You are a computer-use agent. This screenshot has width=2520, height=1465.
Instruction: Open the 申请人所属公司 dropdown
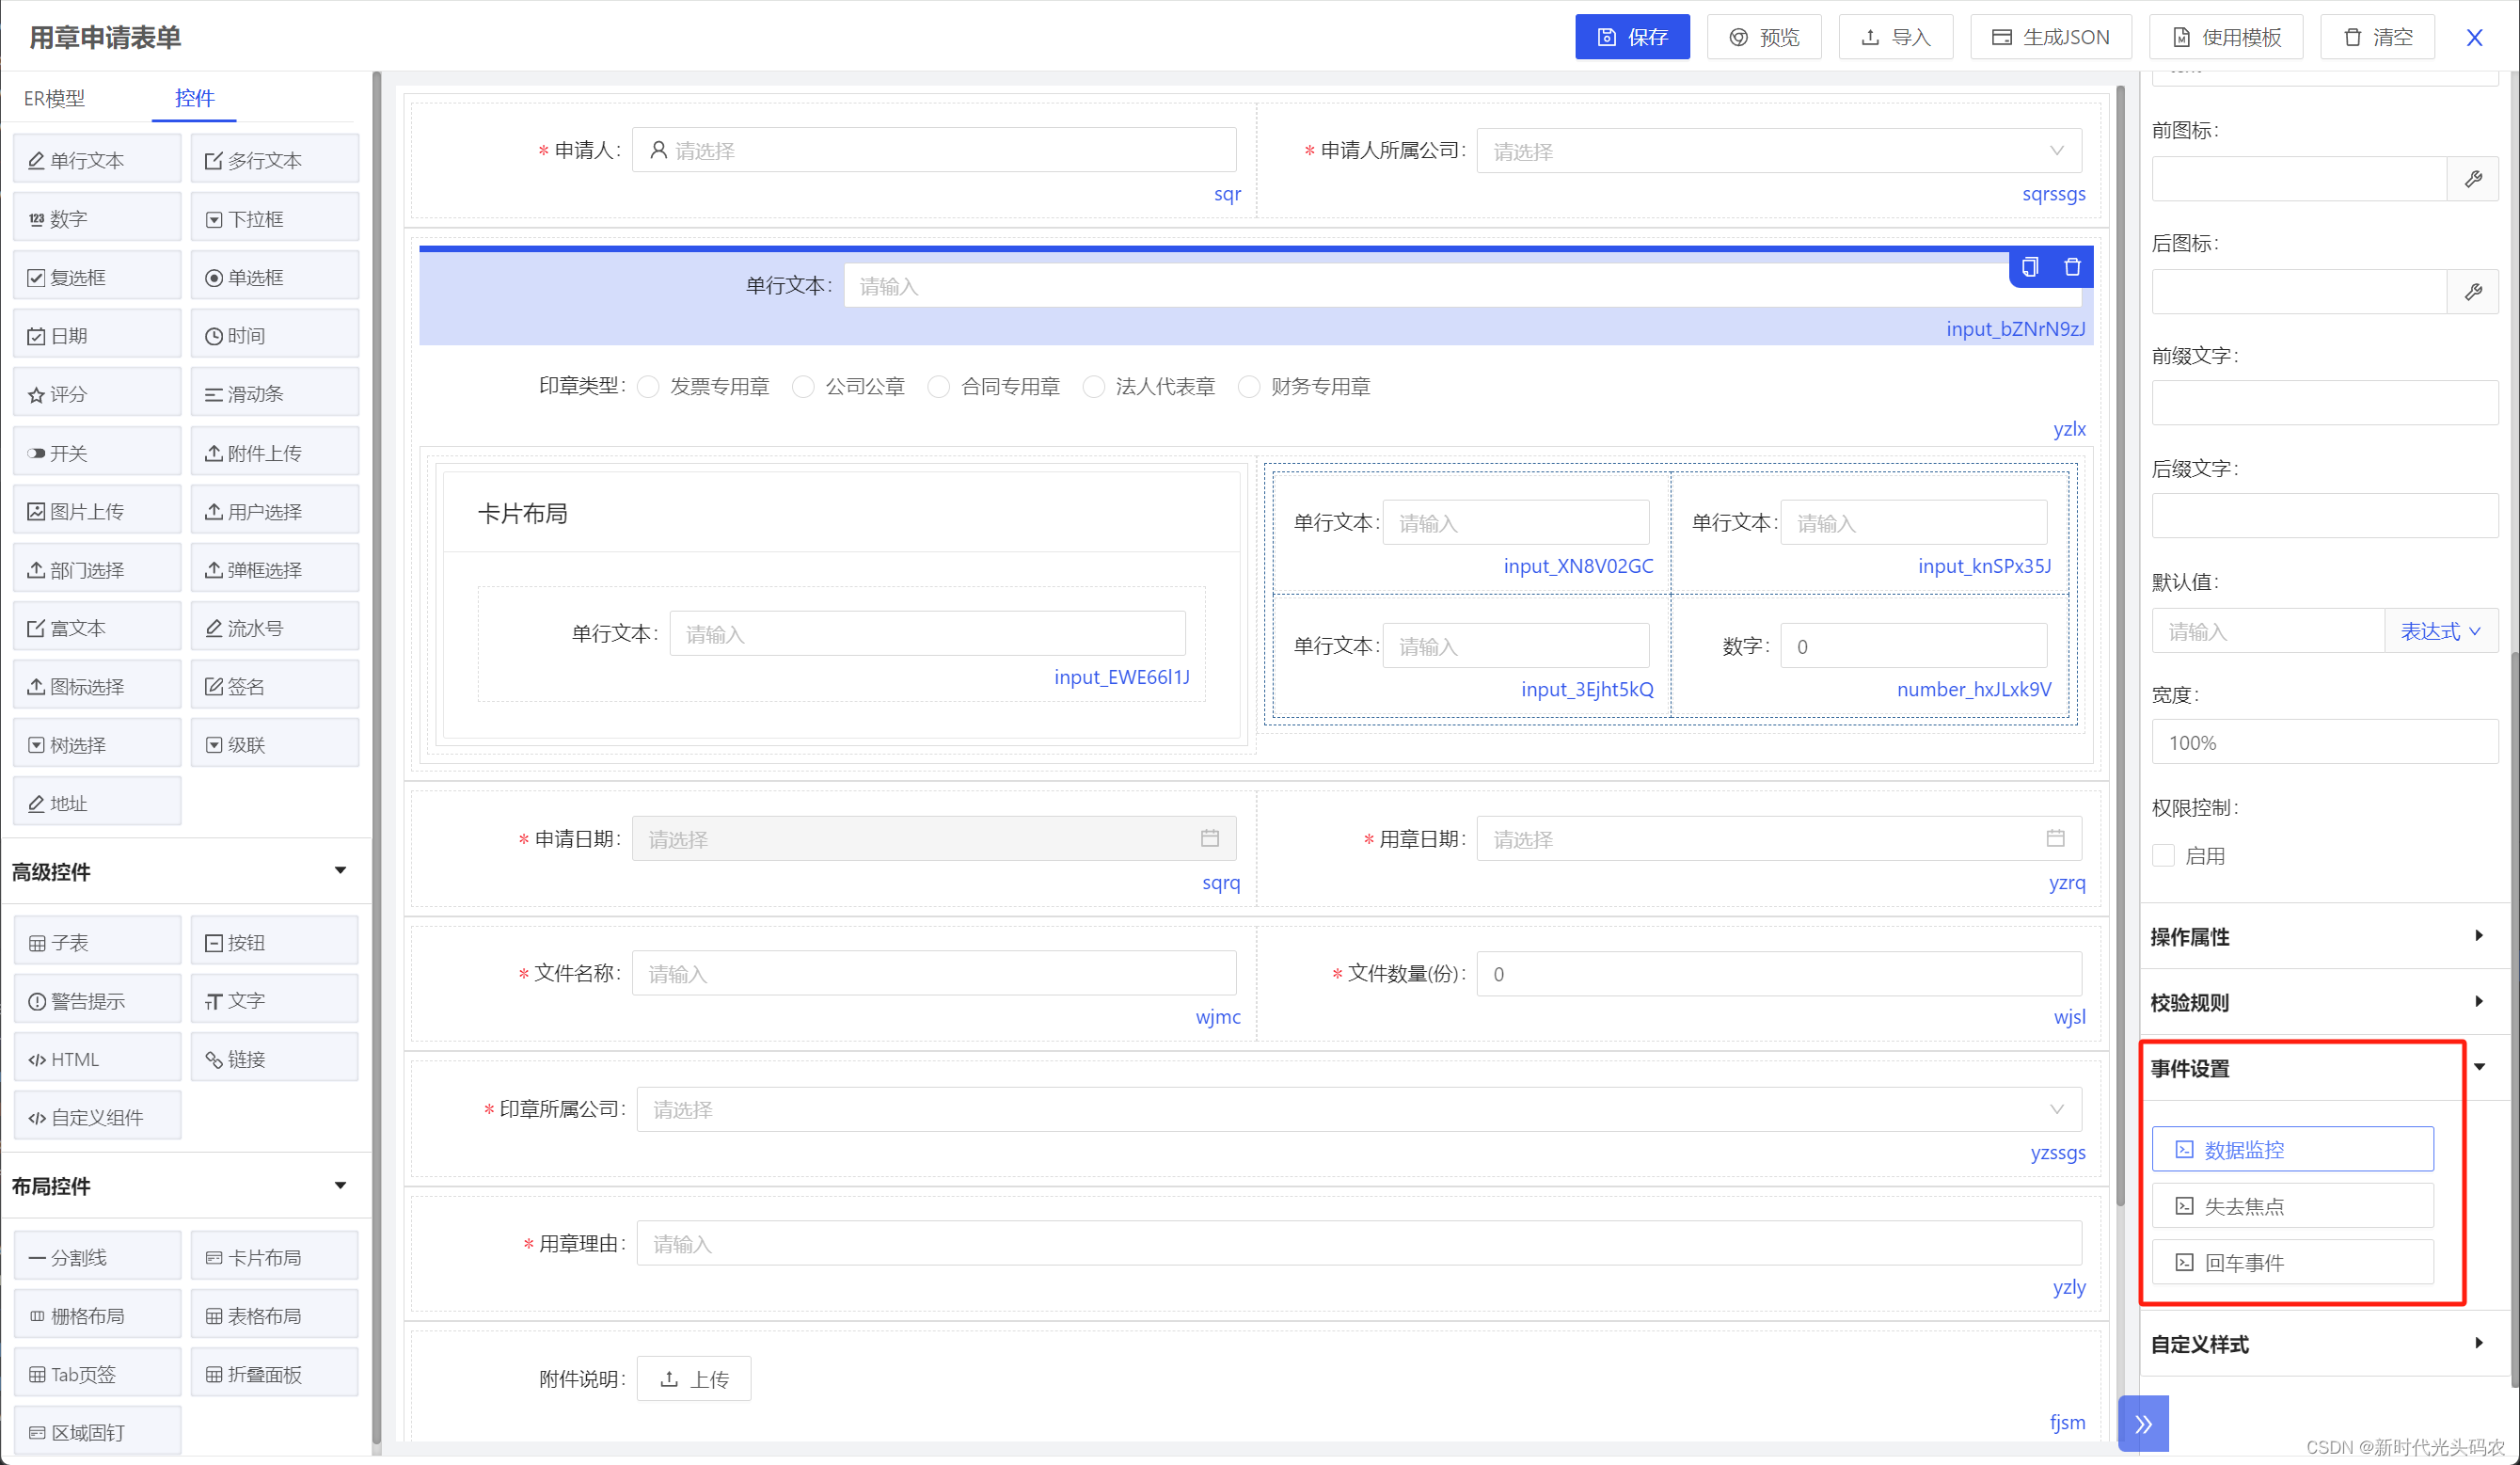point(1778,151)
